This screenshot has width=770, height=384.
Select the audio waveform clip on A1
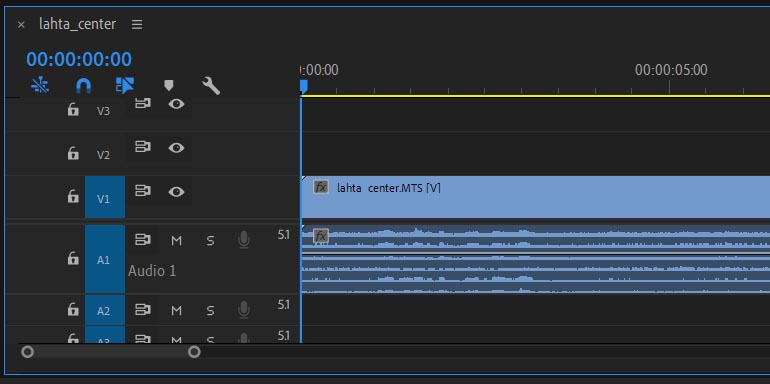point(535,259)
